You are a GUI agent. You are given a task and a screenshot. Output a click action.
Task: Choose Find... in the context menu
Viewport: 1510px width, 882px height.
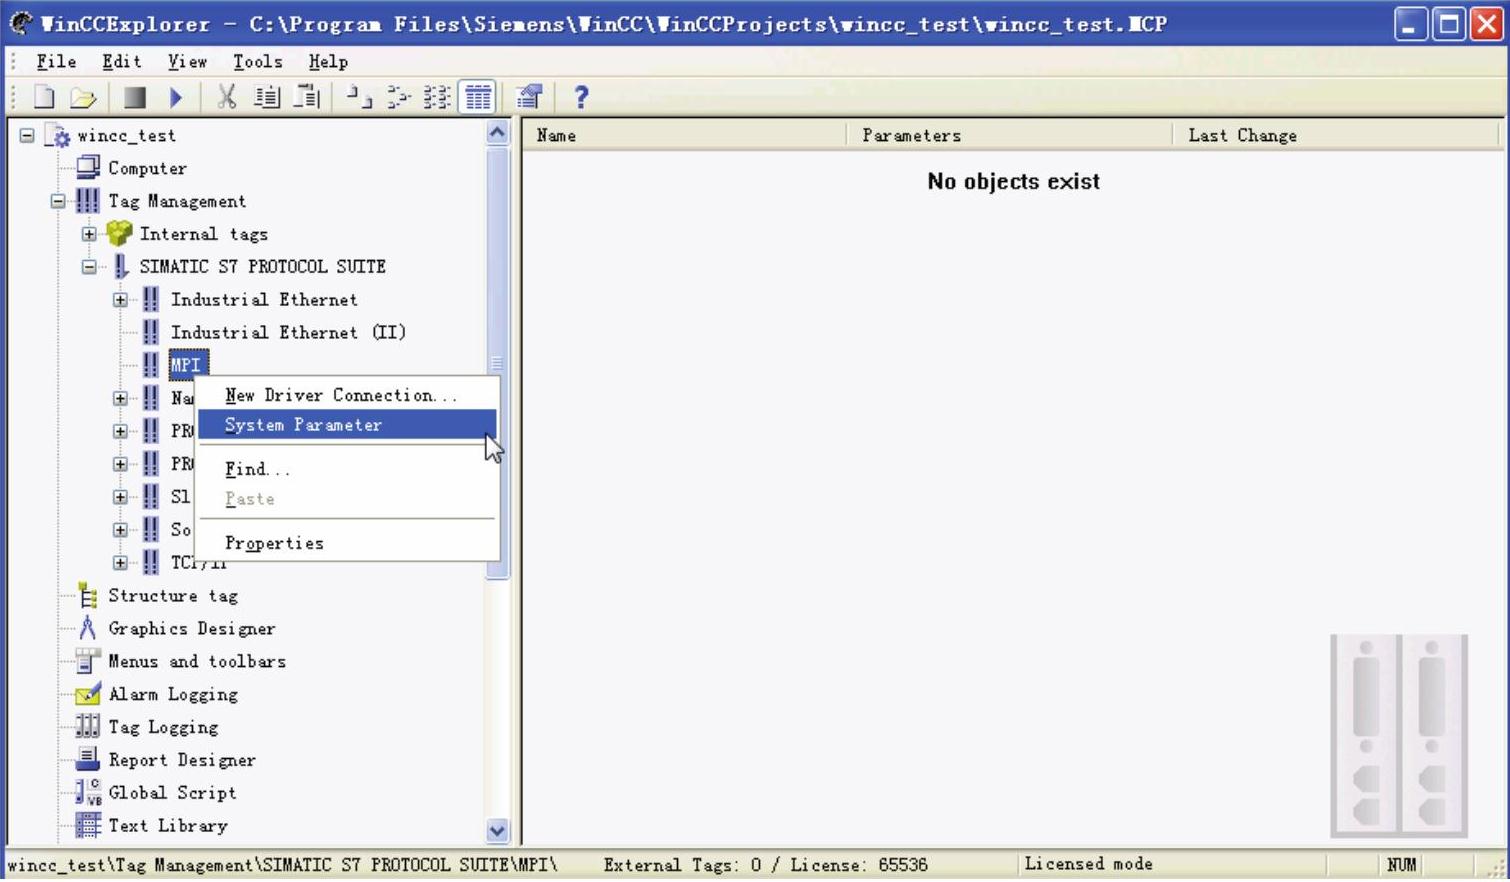pyautogui.click(x=347, y=469)
